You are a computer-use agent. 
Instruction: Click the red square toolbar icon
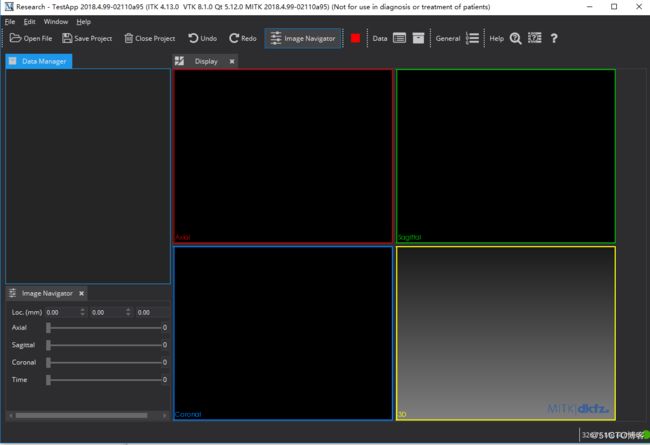click(x=355, y=38)
